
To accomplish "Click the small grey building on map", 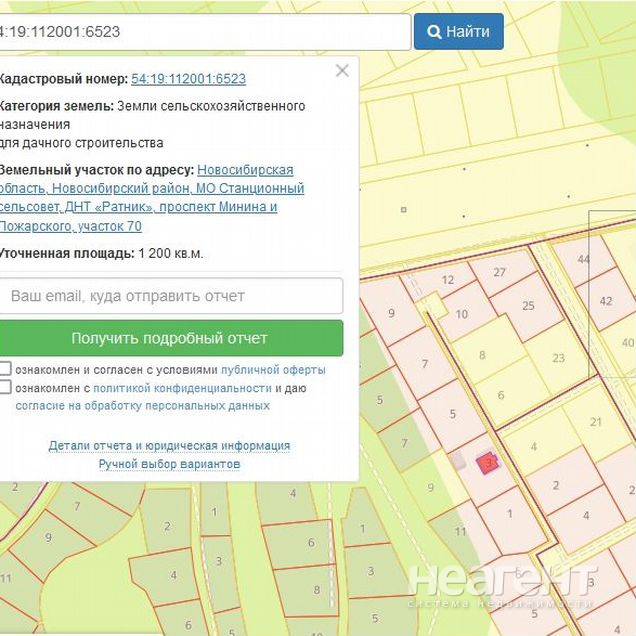I will 458,461.
